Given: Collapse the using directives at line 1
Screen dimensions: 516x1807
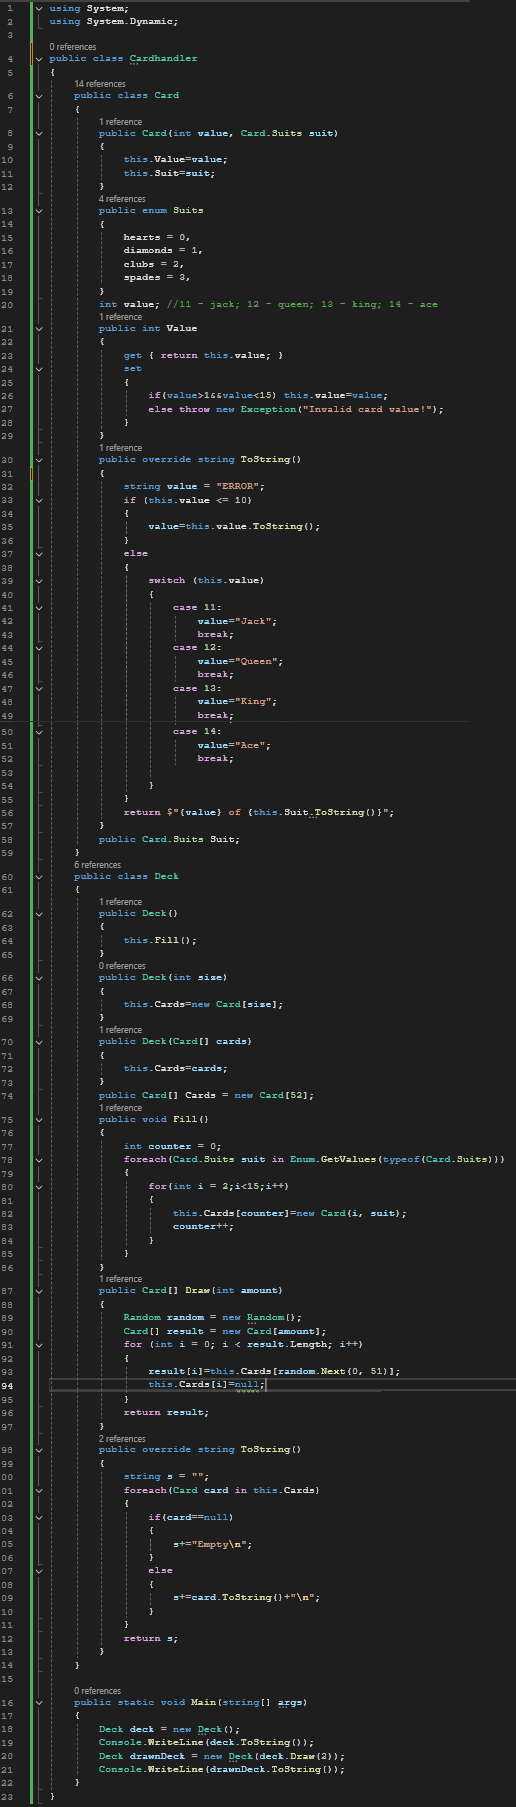Looking at the screenshot, I should click(39, 8).
